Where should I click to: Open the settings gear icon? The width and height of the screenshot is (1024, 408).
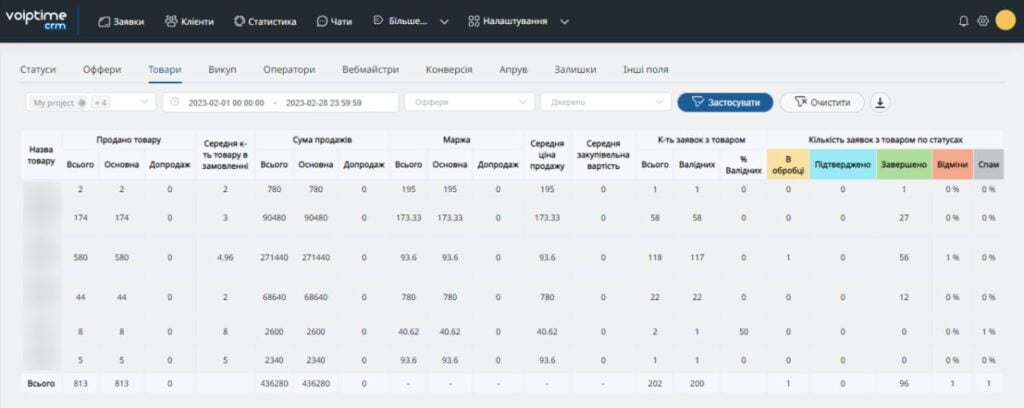[x=983, y=21]
